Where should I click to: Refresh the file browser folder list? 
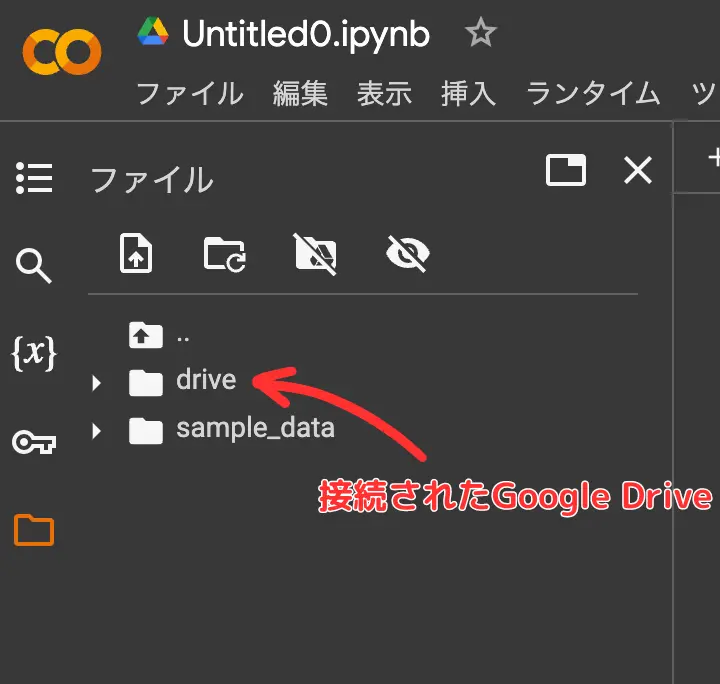point(224,254)
